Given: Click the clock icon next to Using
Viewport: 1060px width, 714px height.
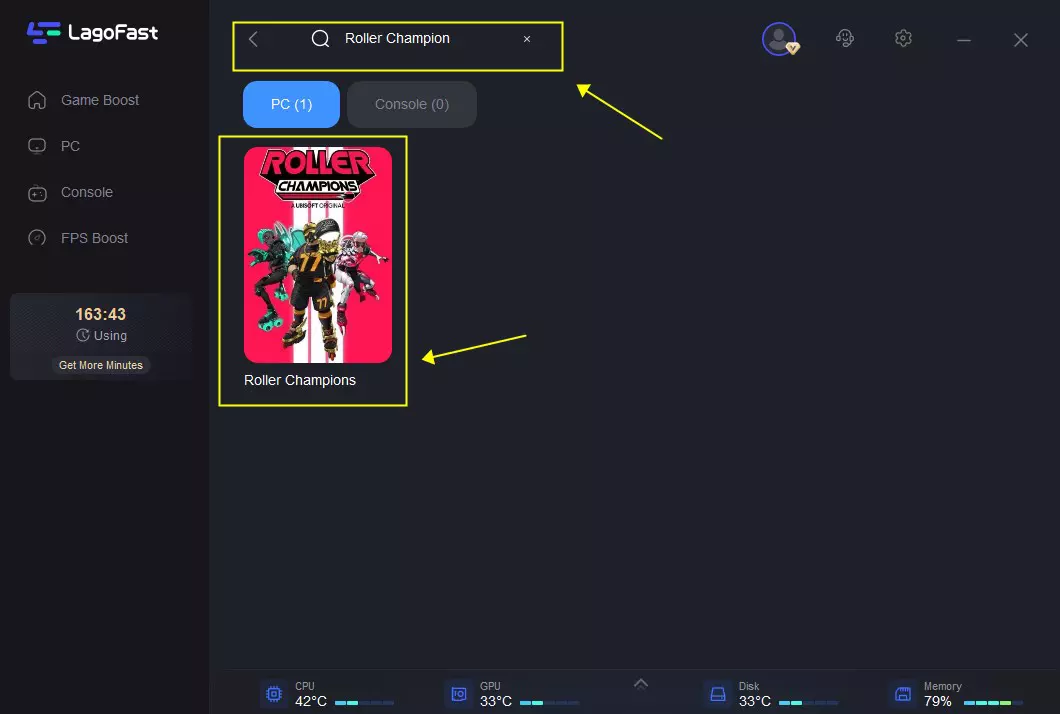Looking at the screenshot, I should (x=82, y=335).
